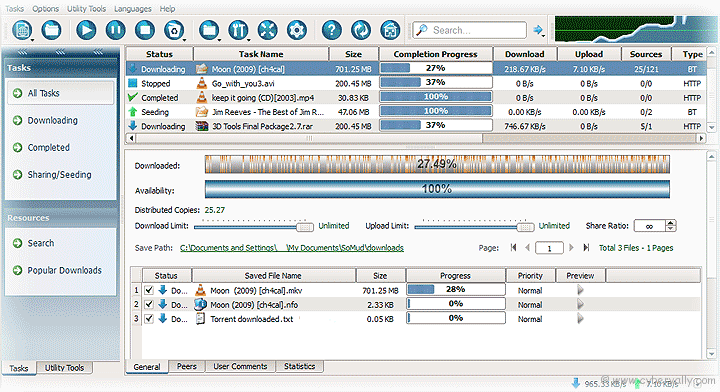Show All Tasks in sidebar
Screen dimensions: 720x392
pos(60,93)
